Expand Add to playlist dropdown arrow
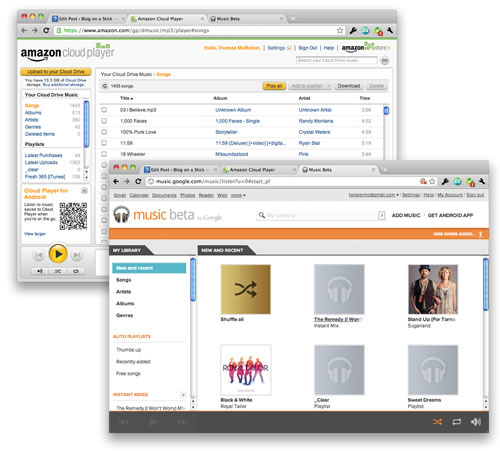 pyautogui.click(x=328, y=86)
